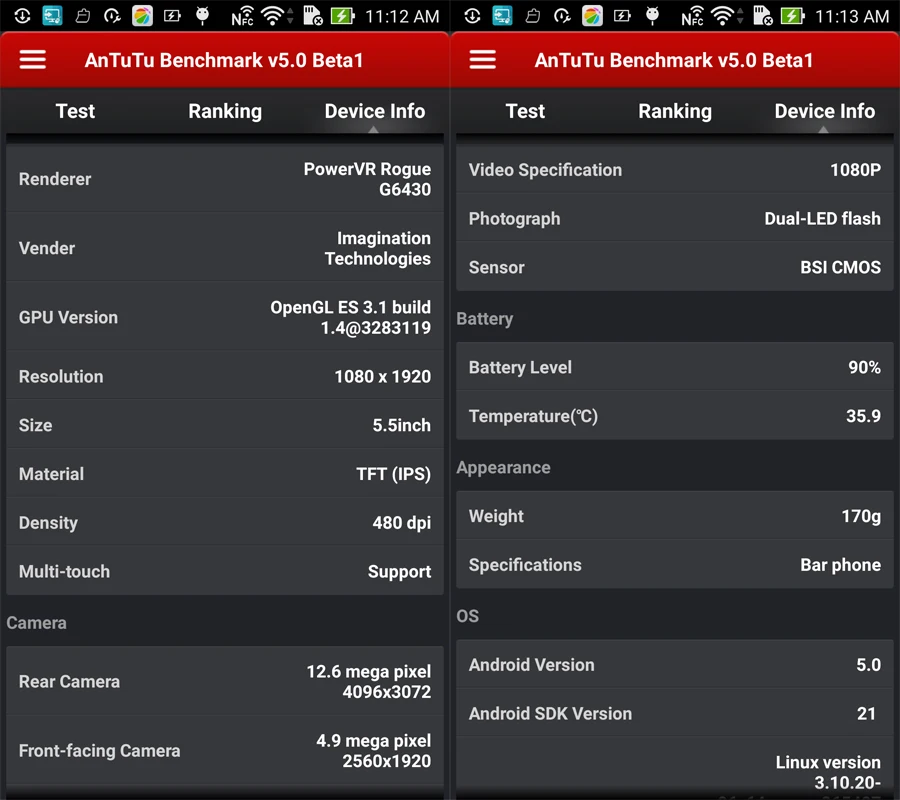The height and width of the screenshot is (800, 900).
Task: Tap green charging battery icon on 11:13 AM bar
Action: pyautogui.click(x=793, y=16)
